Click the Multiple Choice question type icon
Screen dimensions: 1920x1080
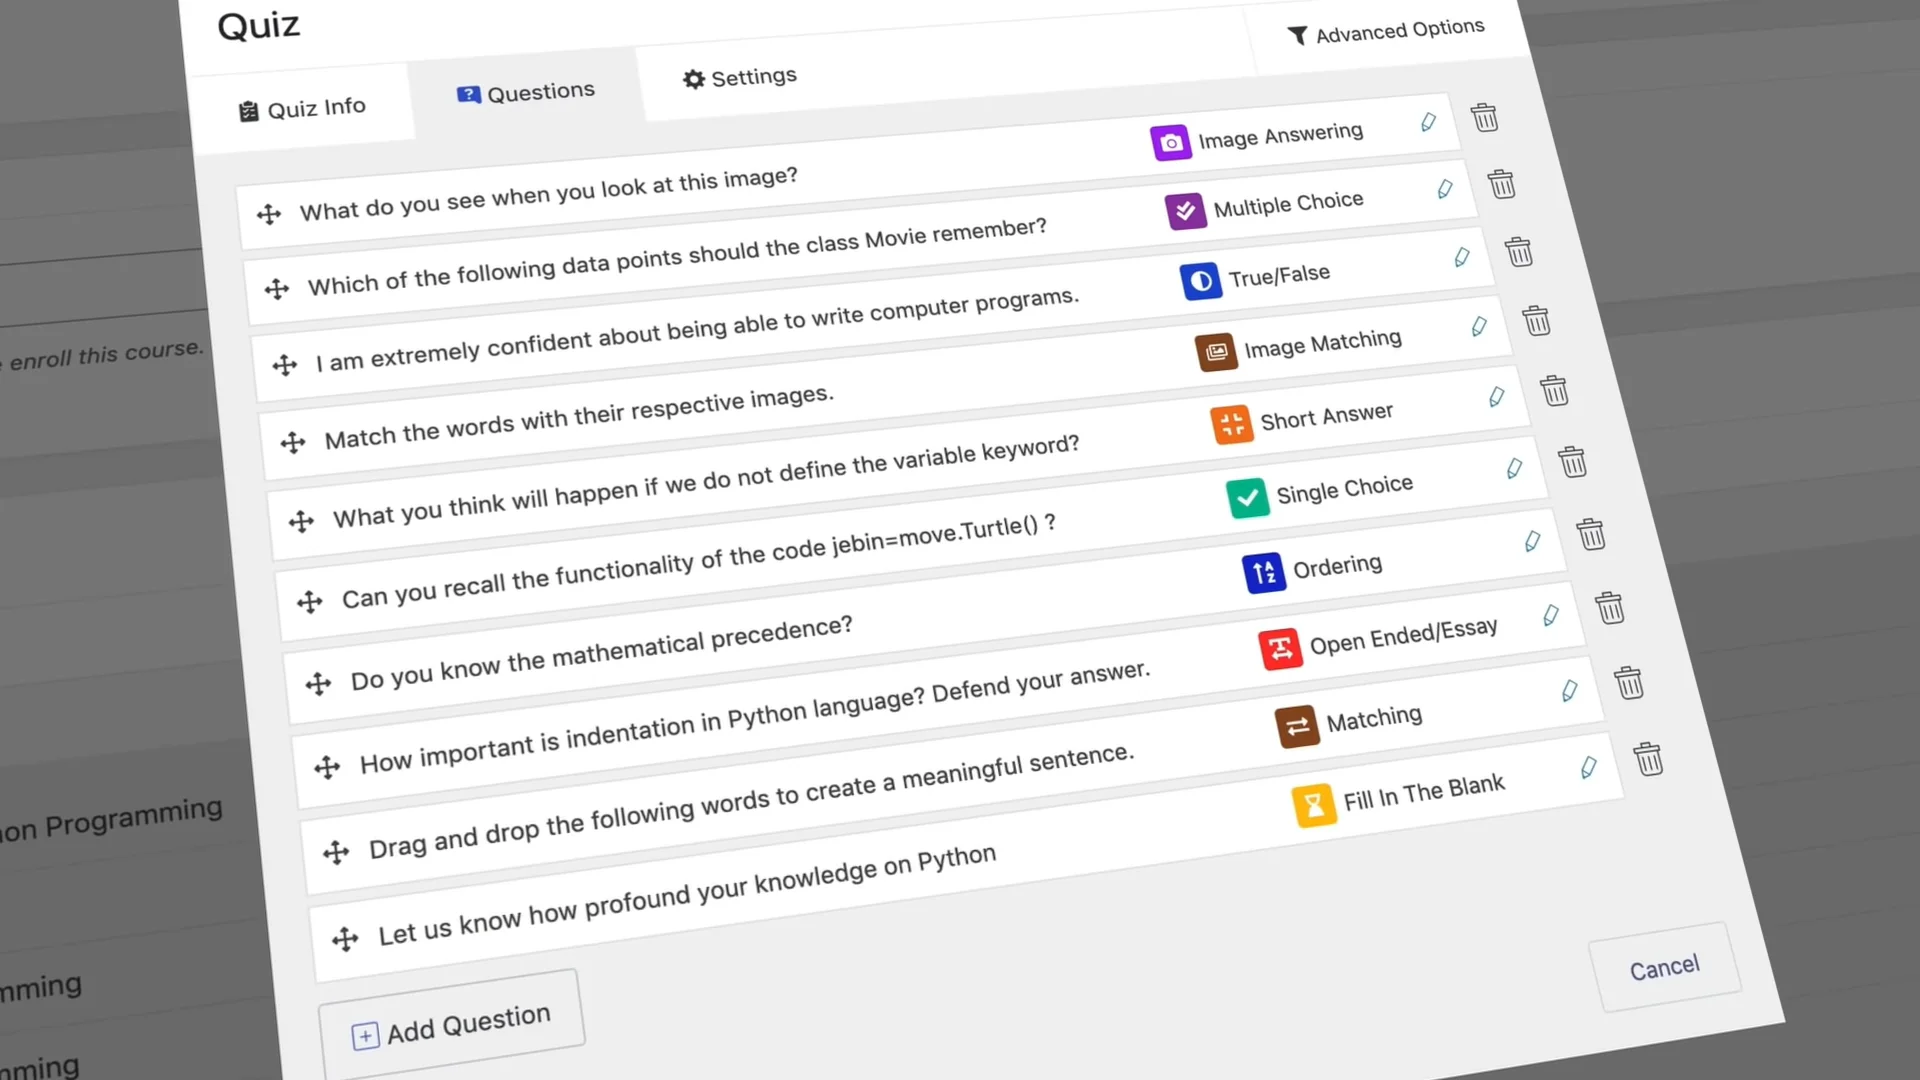coord(1185,211)
